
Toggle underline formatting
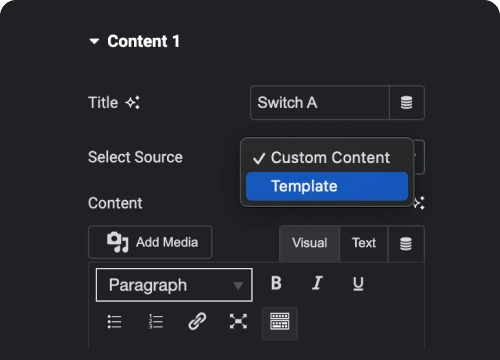coord(358,284)
